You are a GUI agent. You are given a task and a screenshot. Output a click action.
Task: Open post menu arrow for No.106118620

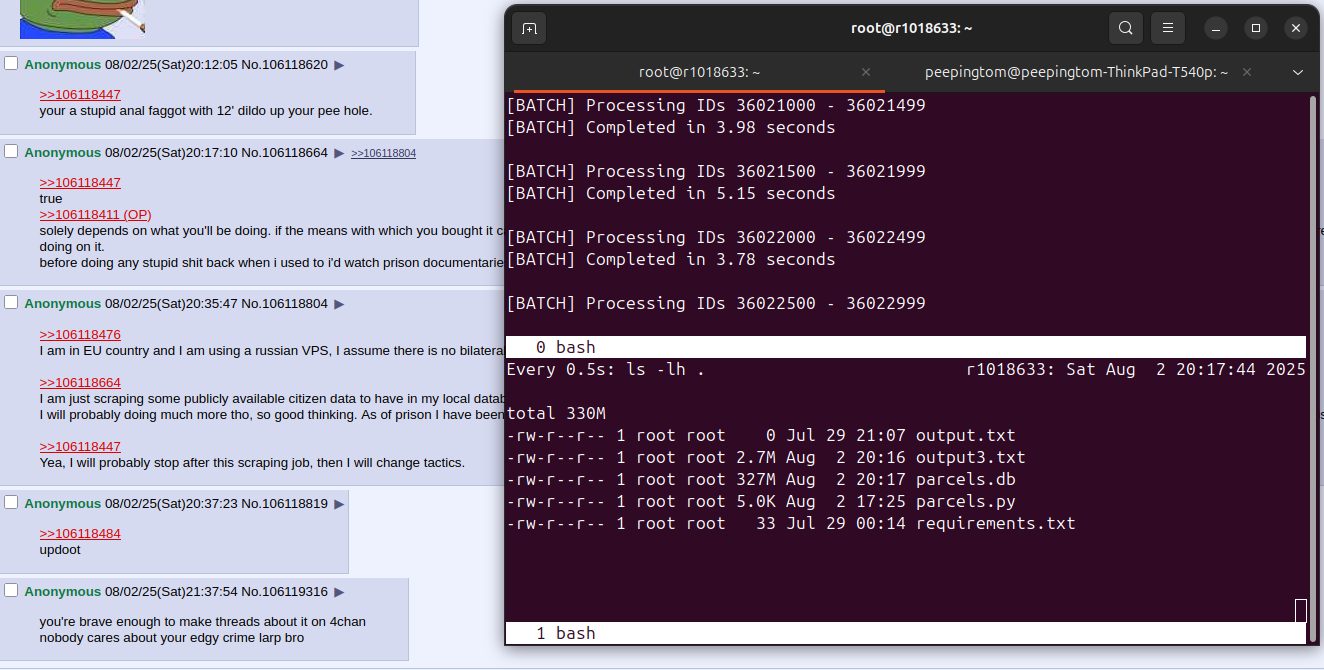[339, 65]
